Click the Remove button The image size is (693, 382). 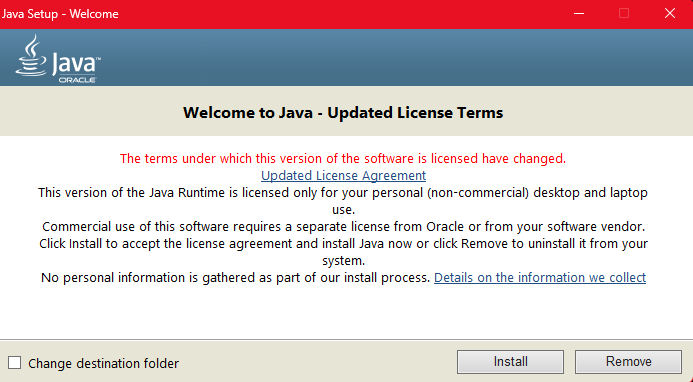point(628,362)
